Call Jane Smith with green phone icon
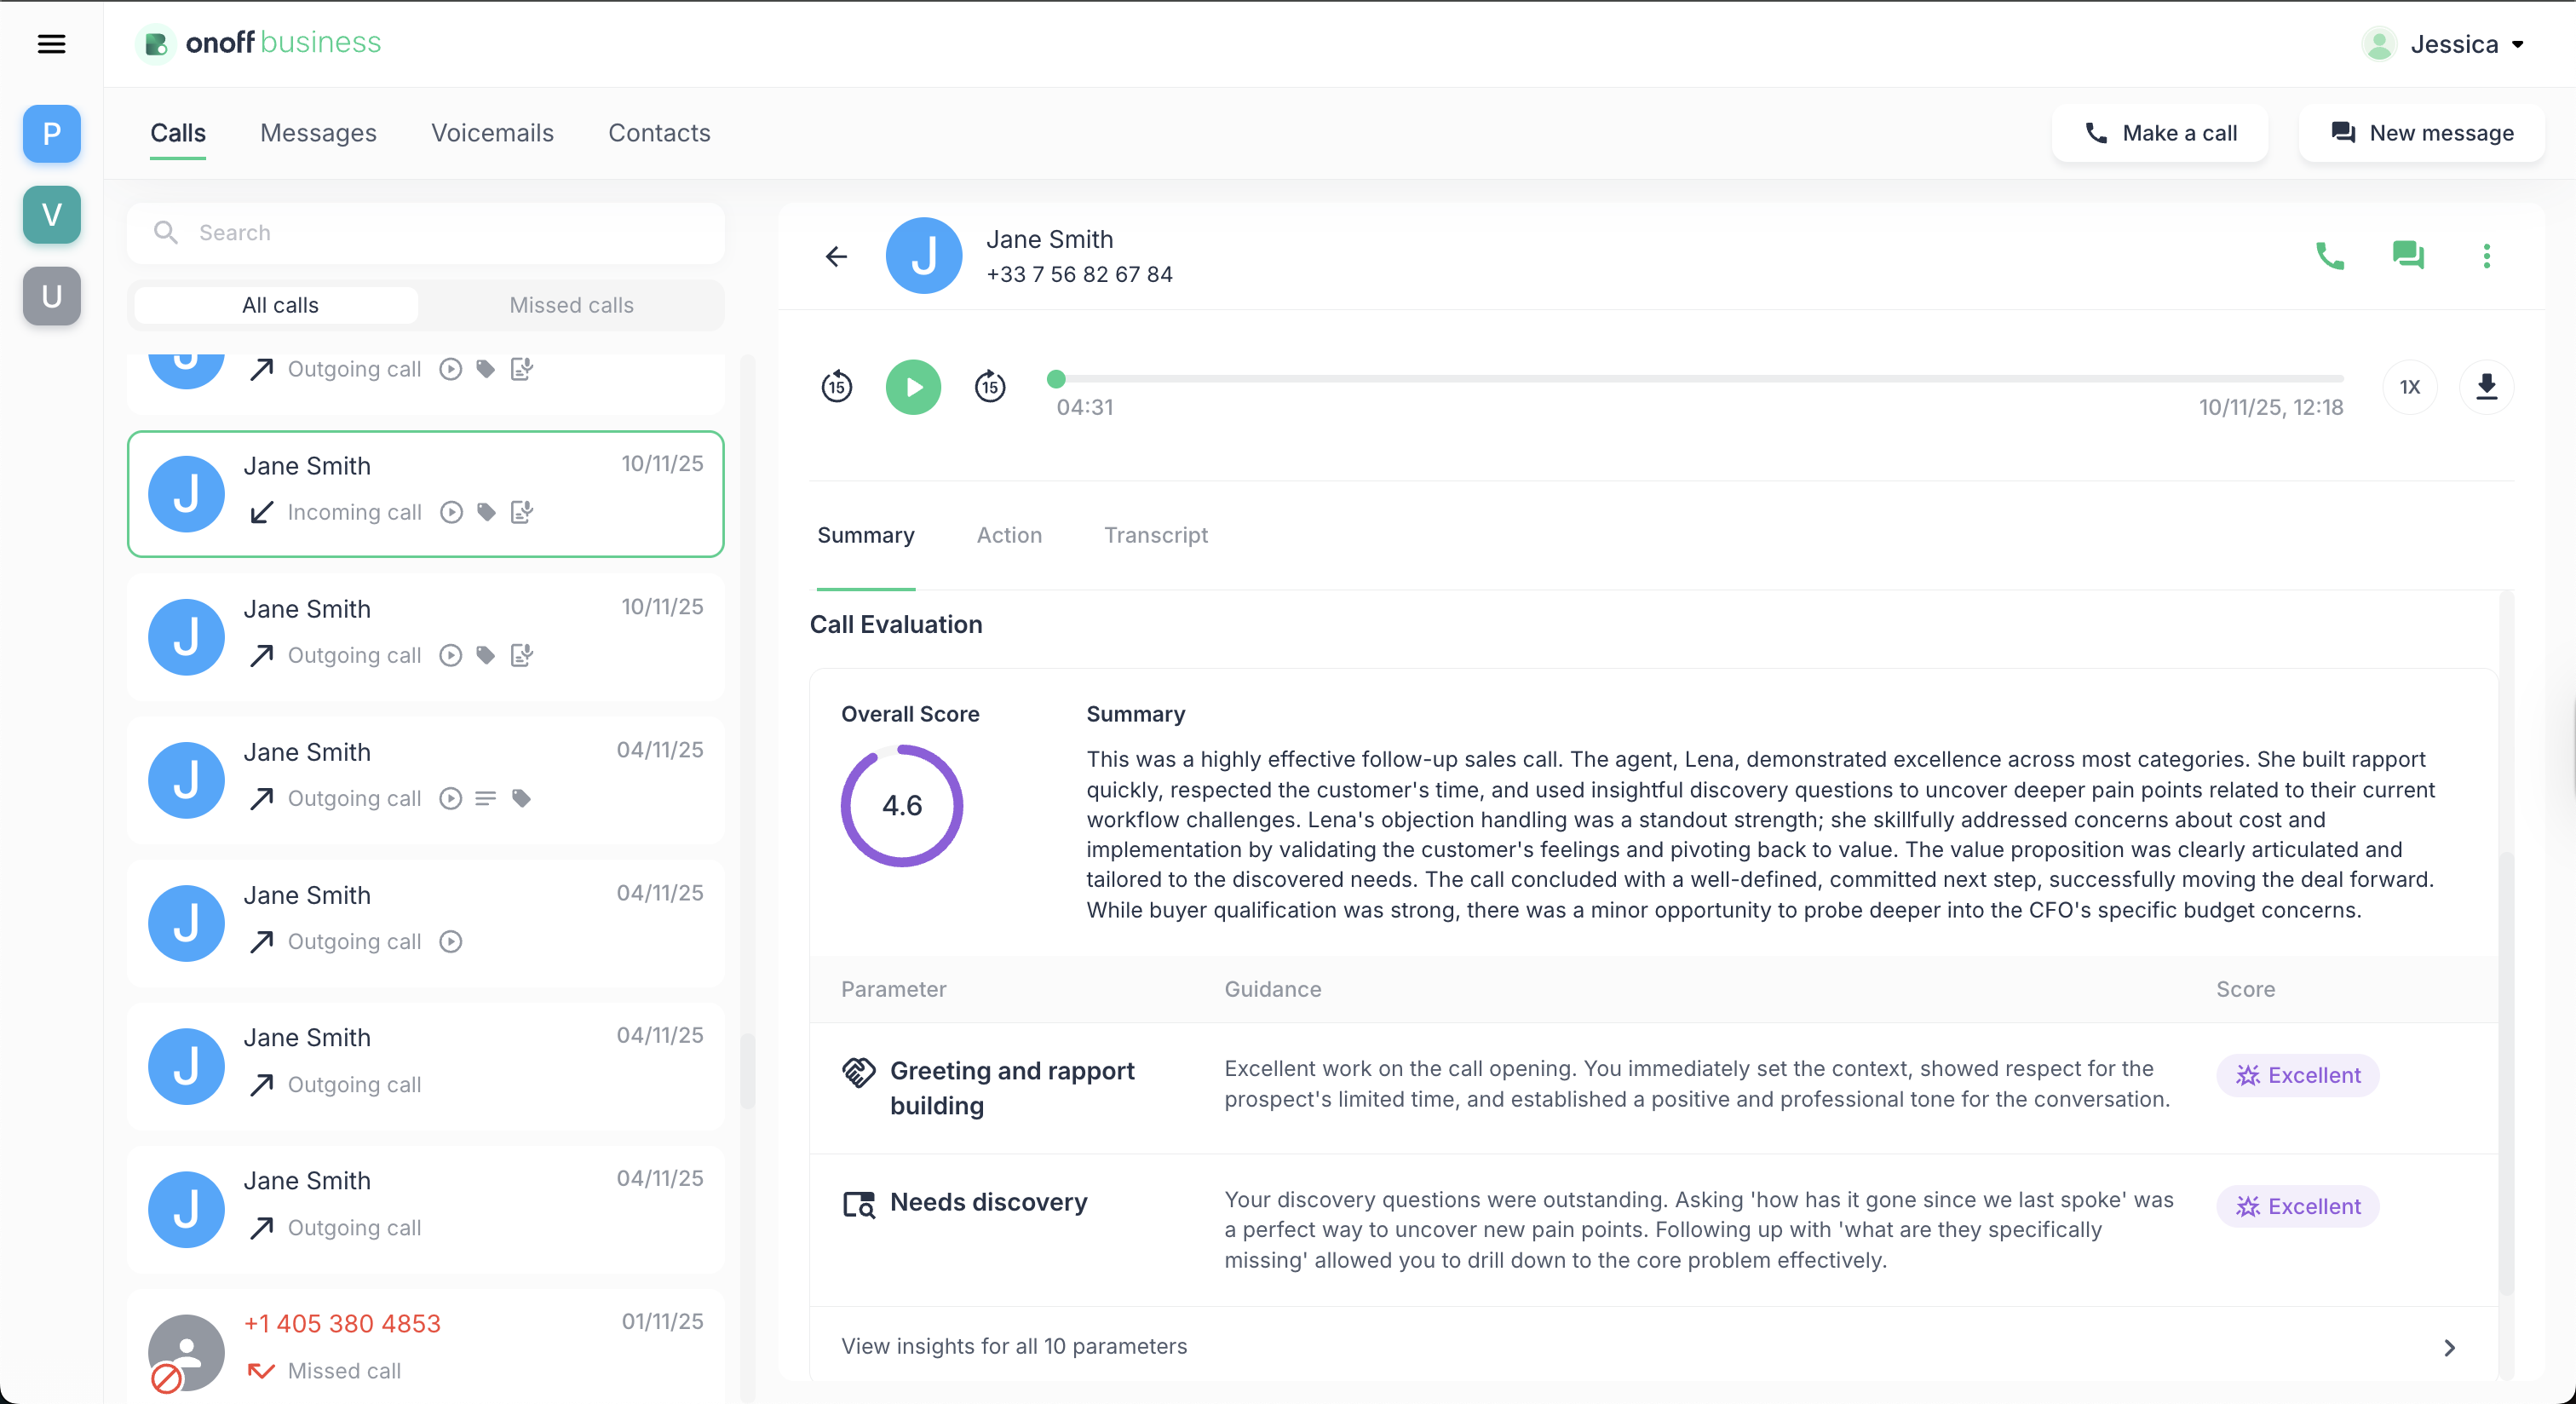This screenshot has height=1404, width=2576. tap(2330, 256)
